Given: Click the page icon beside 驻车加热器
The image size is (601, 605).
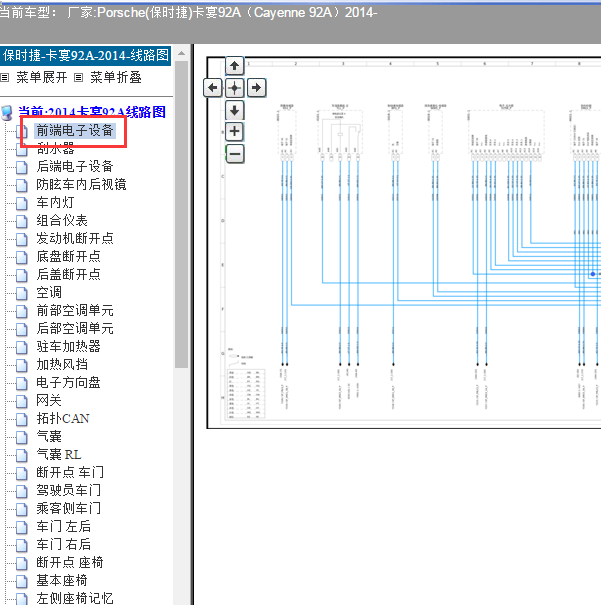Looking at the screenshot, I should pos(22,347).
